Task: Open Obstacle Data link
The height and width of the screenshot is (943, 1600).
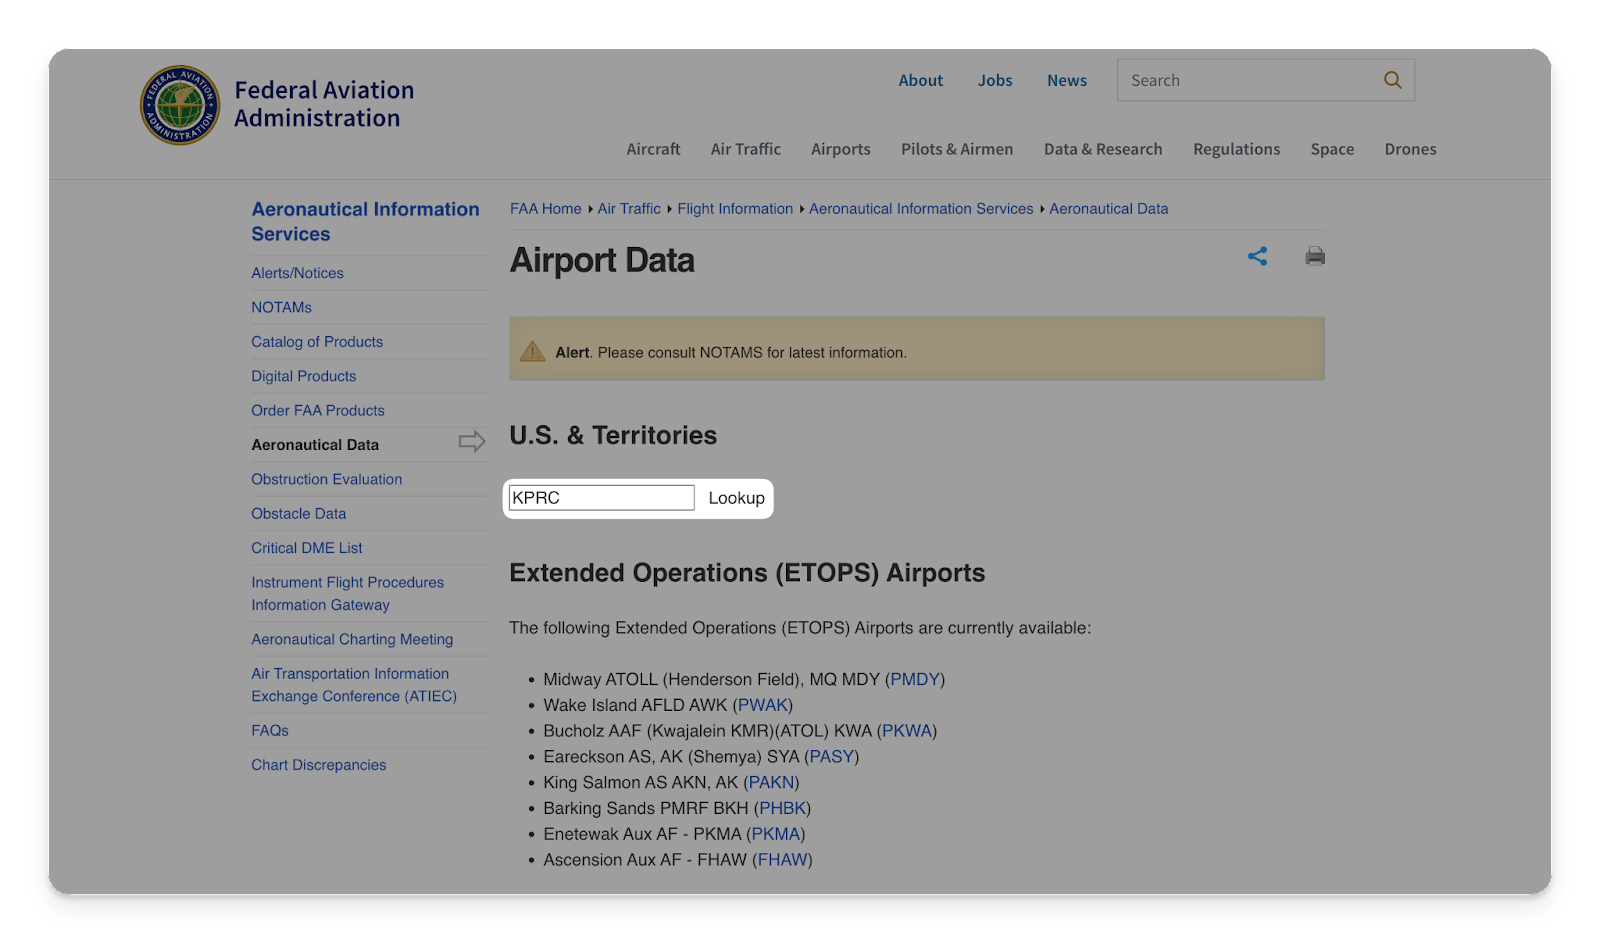Action: pyautogui.click(x=299, y=513)
